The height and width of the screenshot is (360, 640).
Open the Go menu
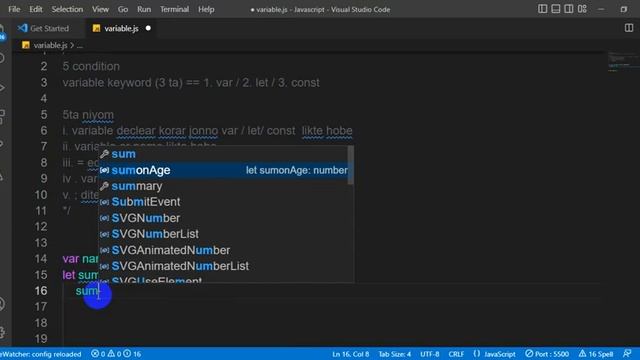point(122,9)
